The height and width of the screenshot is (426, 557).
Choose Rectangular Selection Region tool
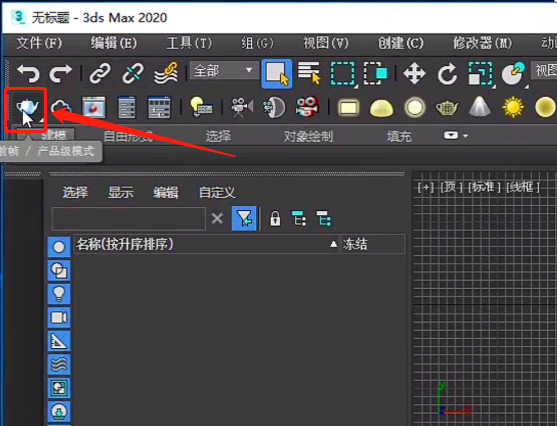pyautogui.click(x=343, y=74)
